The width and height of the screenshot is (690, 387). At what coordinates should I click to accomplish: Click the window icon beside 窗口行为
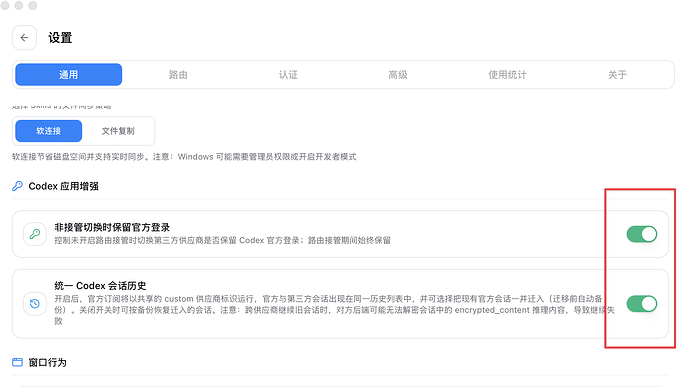pyautogui.click(x=17, y=362)
